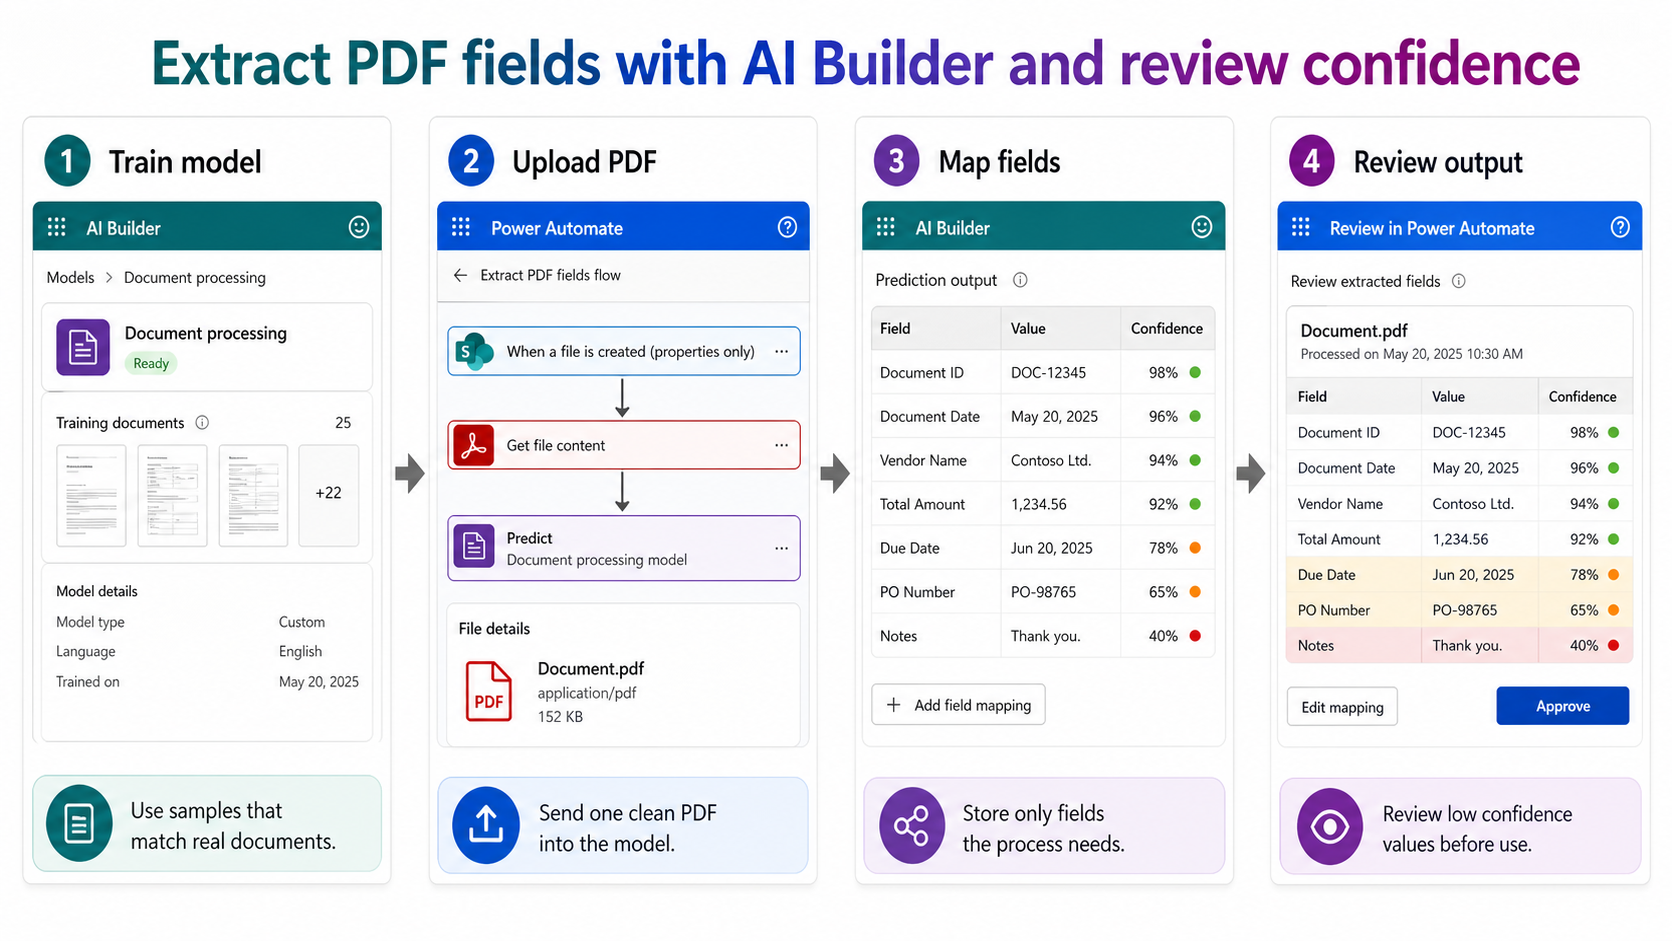Click Edit mapping button
1672x941 pixels.
(x=1342, y=707)
